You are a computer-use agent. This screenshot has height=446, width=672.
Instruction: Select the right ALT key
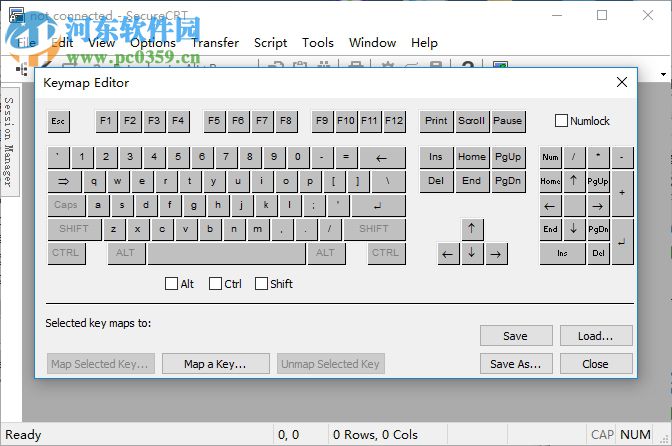(x=327, y=253)
